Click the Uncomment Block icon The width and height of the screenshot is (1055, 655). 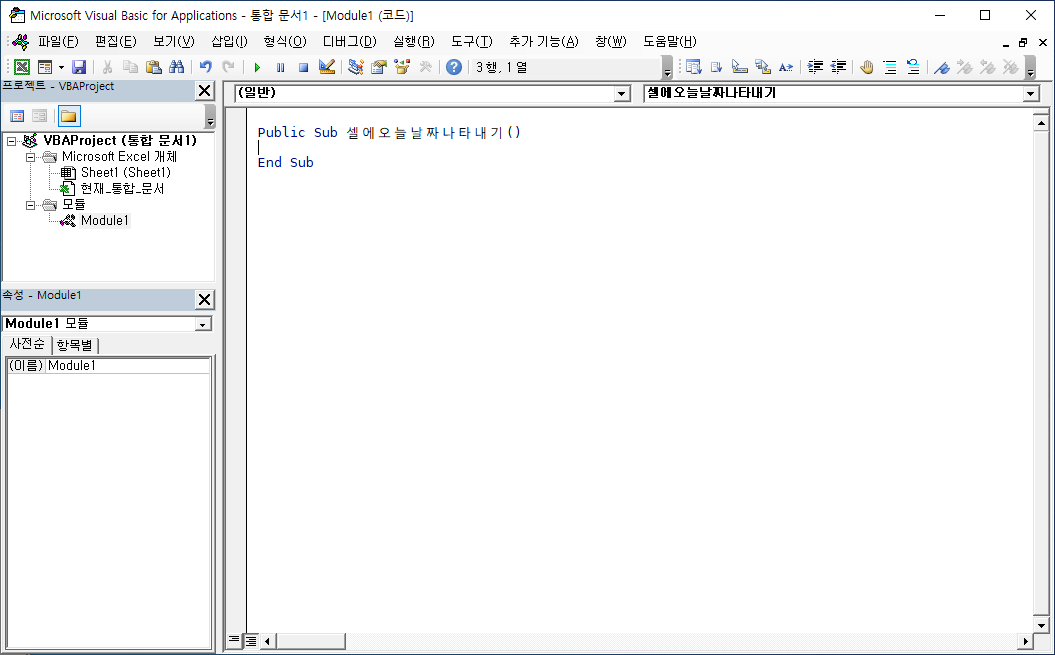[913, 67]
